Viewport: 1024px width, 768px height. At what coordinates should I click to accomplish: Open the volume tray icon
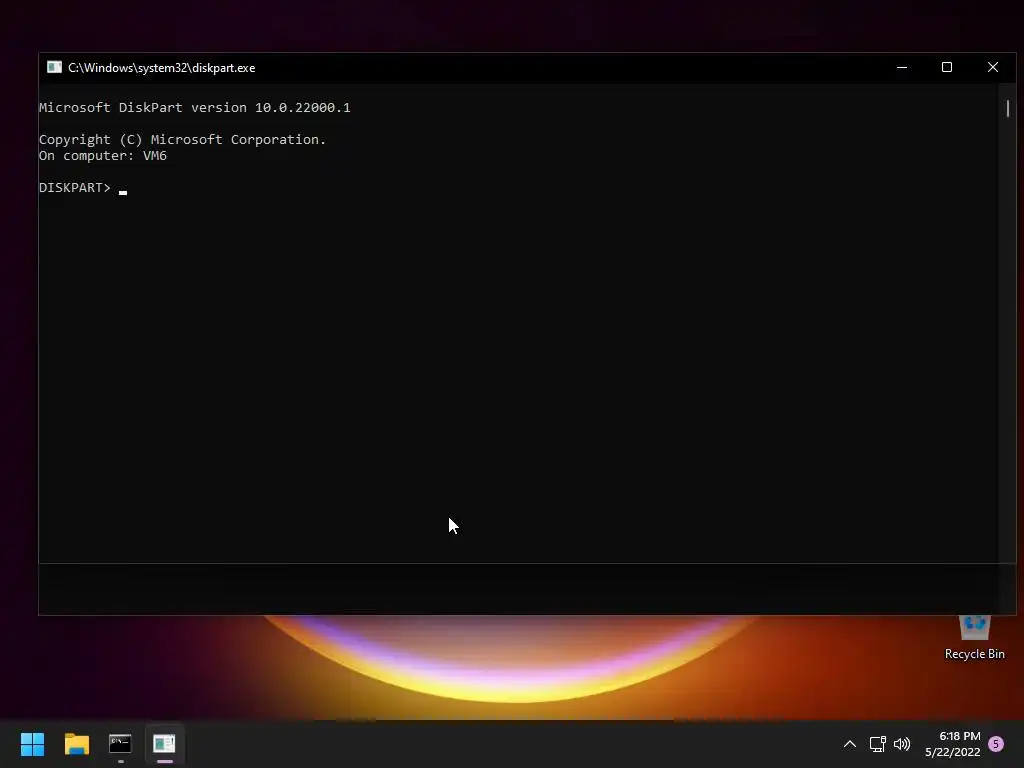(x=902, y=744)
